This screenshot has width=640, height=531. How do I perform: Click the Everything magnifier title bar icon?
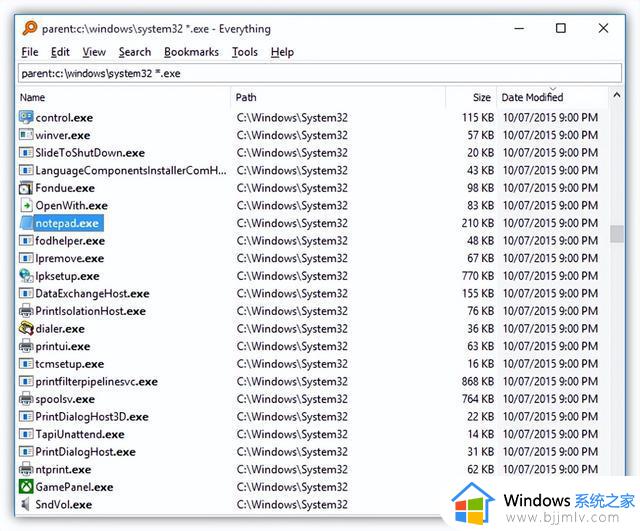pyautogui.click(x=30, y=28)
